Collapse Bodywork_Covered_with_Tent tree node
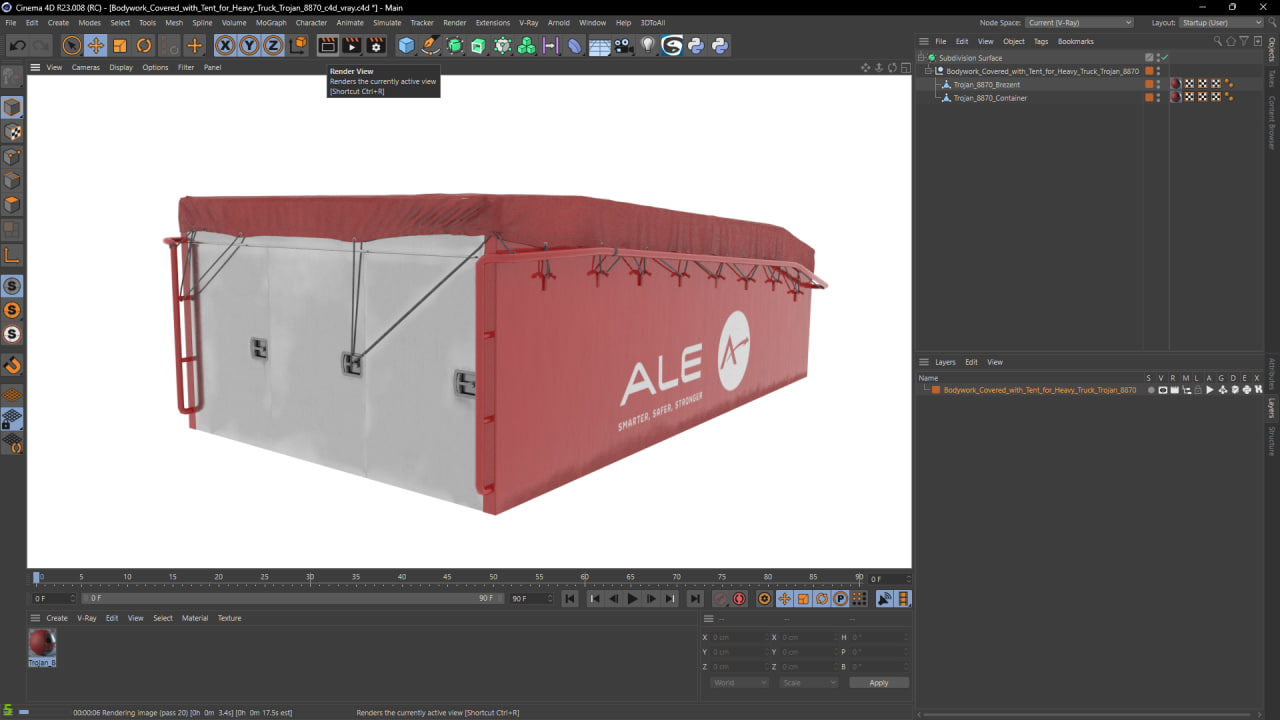The width and height of the screenshot is (1280, 720). click(x=928, y=71)
